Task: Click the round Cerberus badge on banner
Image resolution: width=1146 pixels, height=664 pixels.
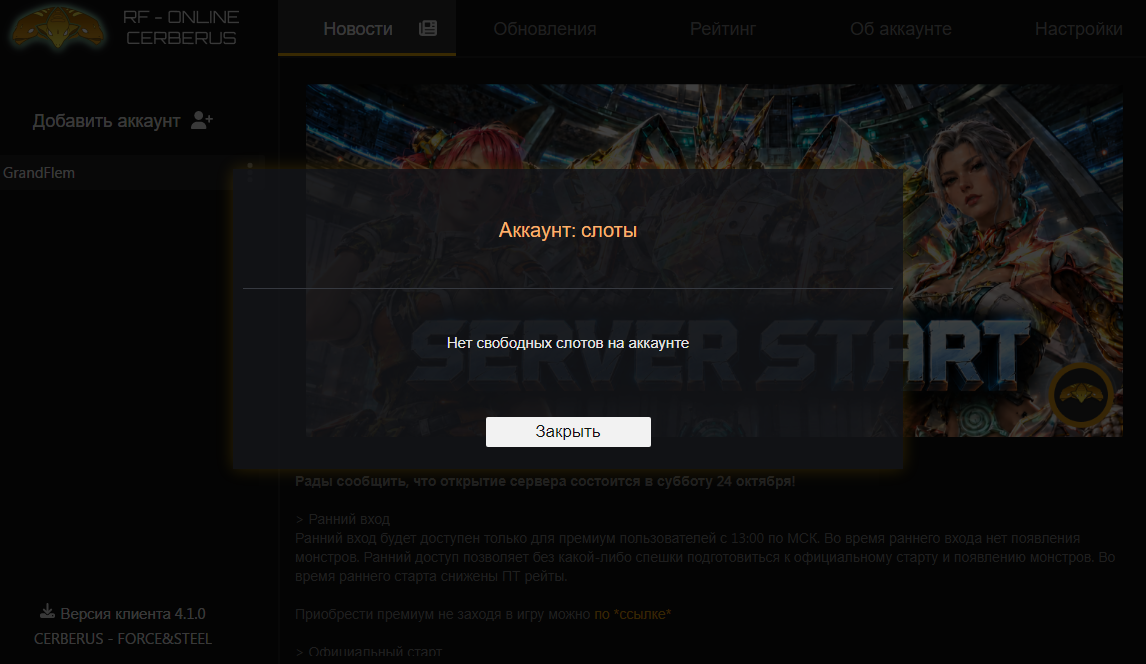Action: [x=1080, y=394]
